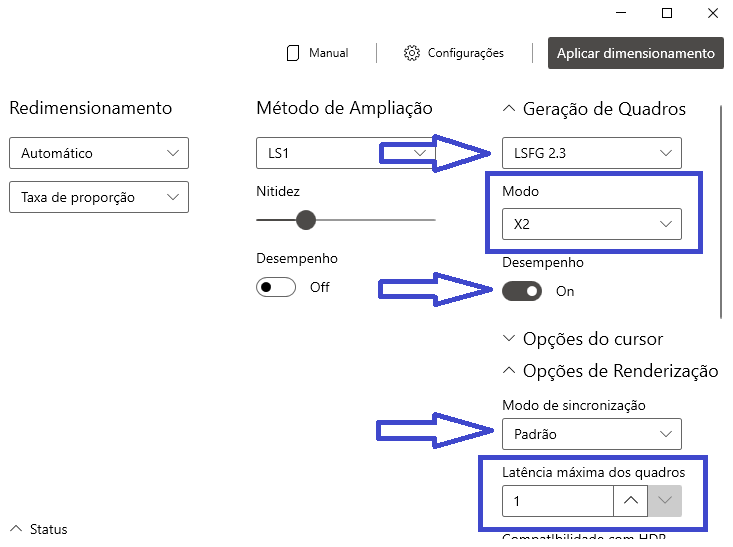The image size is (733, 547).
Task: Click the Nitidez slider handle
Action: tap(306, 220)
